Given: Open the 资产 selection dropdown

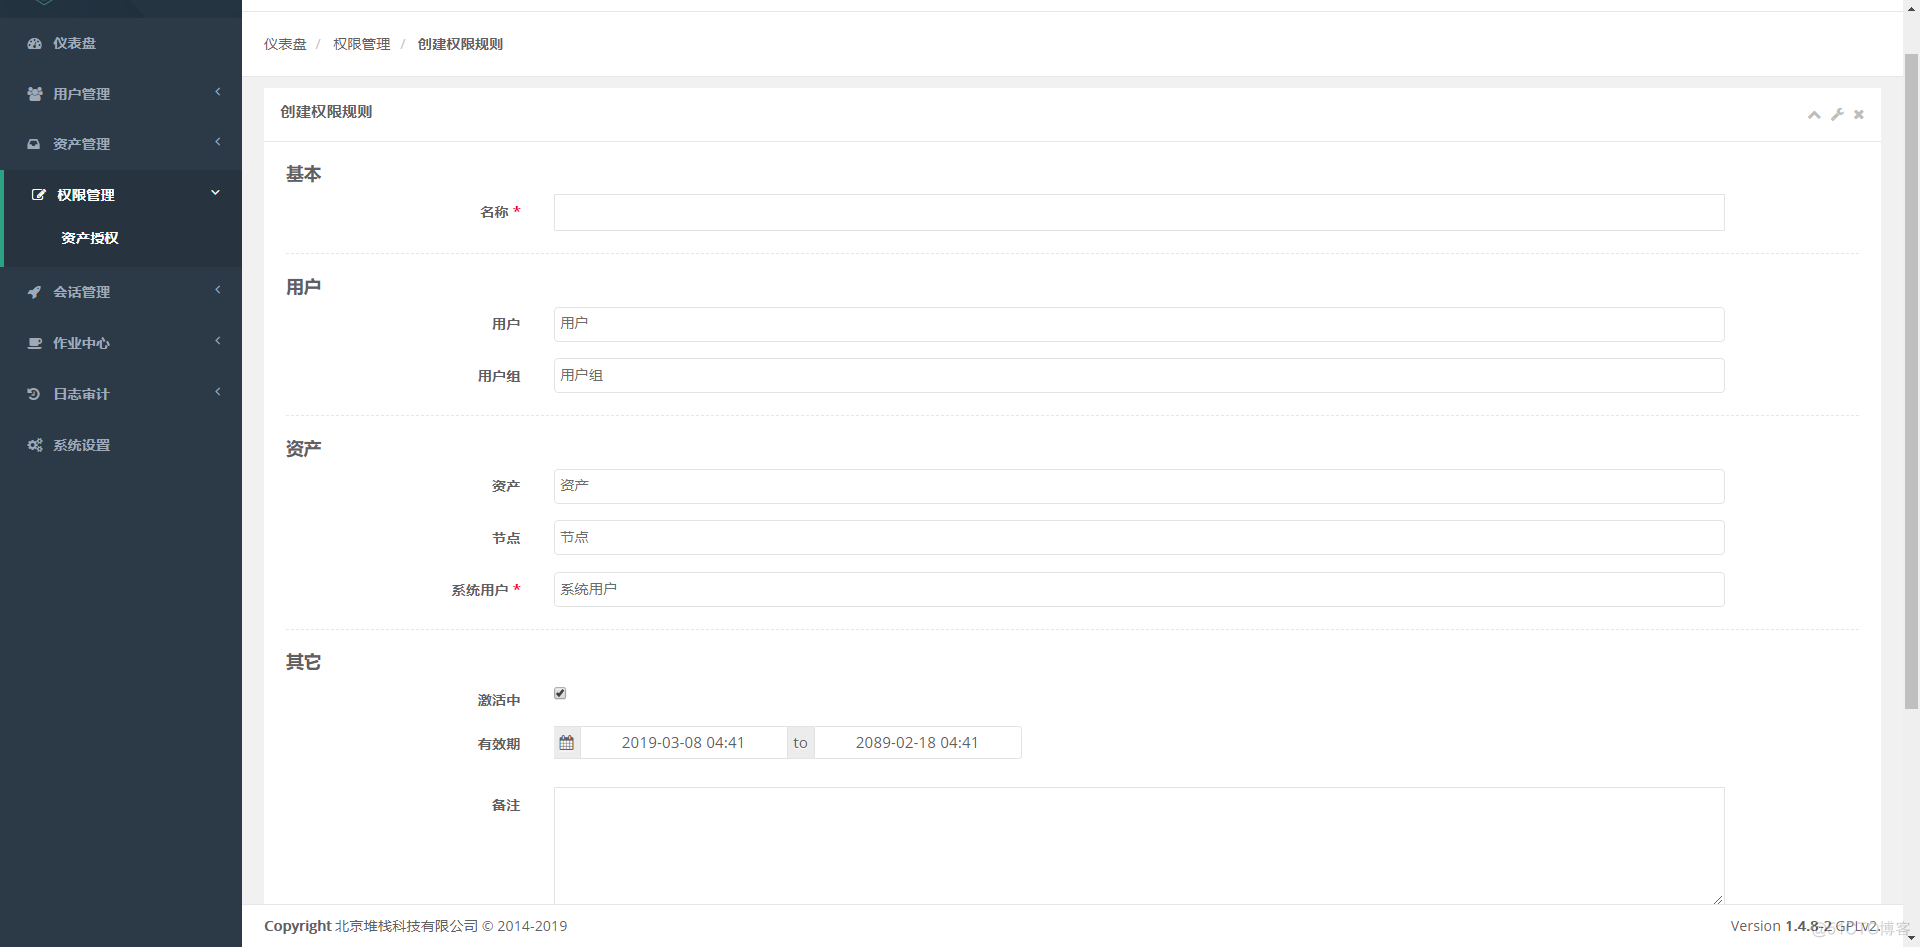Looking at the screenshot, I should 1139,486.
